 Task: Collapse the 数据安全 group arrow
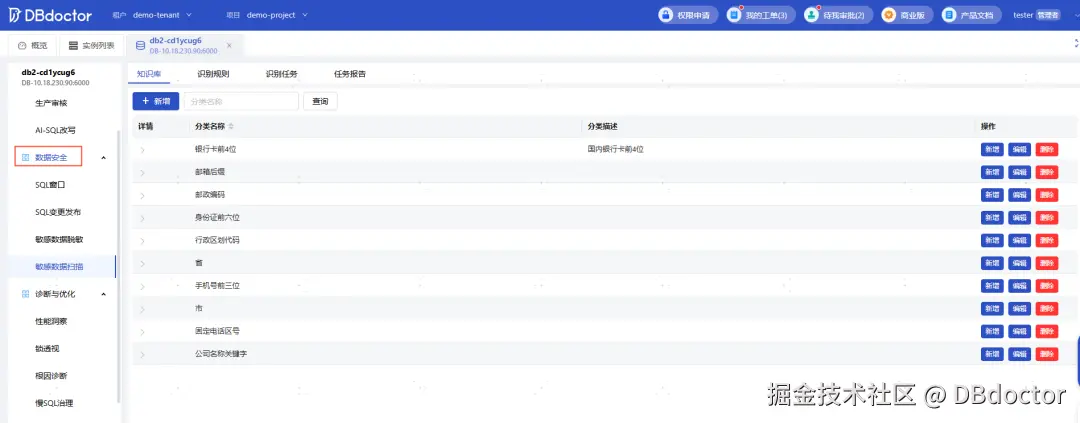(103, 158)
